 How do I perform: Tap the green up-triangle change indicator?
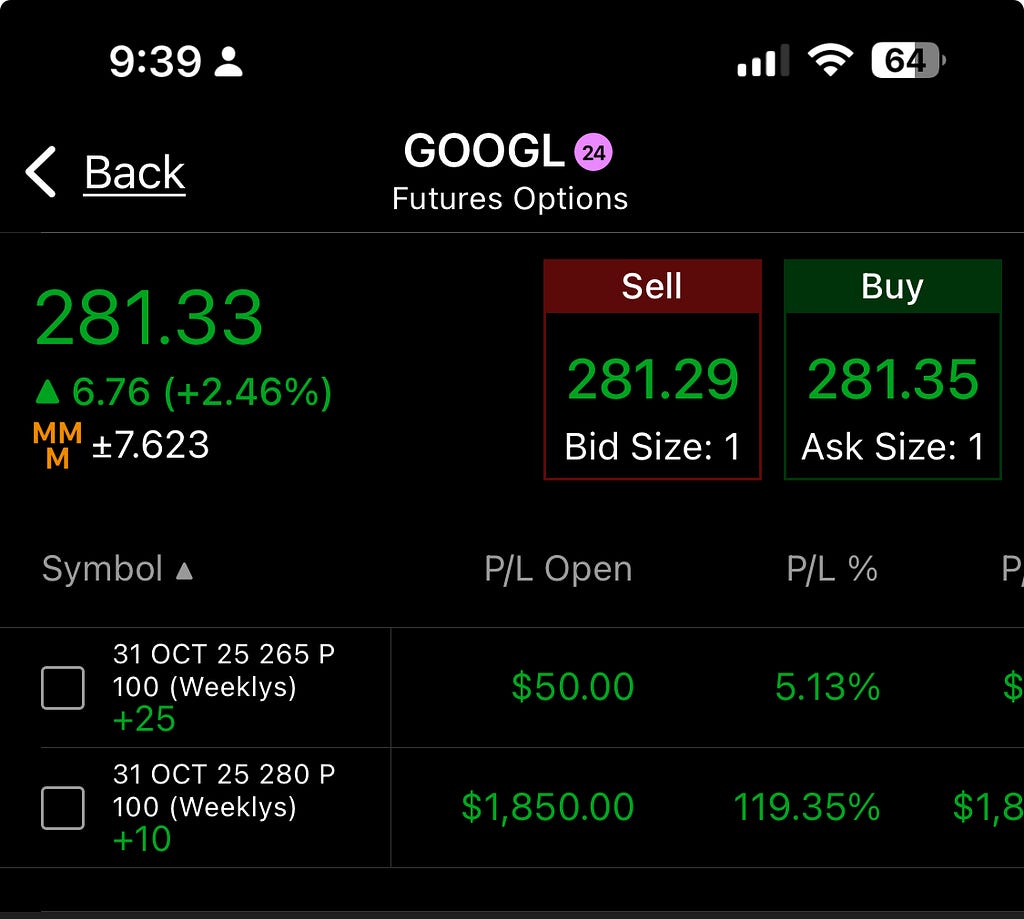click(x=47, y=392)
